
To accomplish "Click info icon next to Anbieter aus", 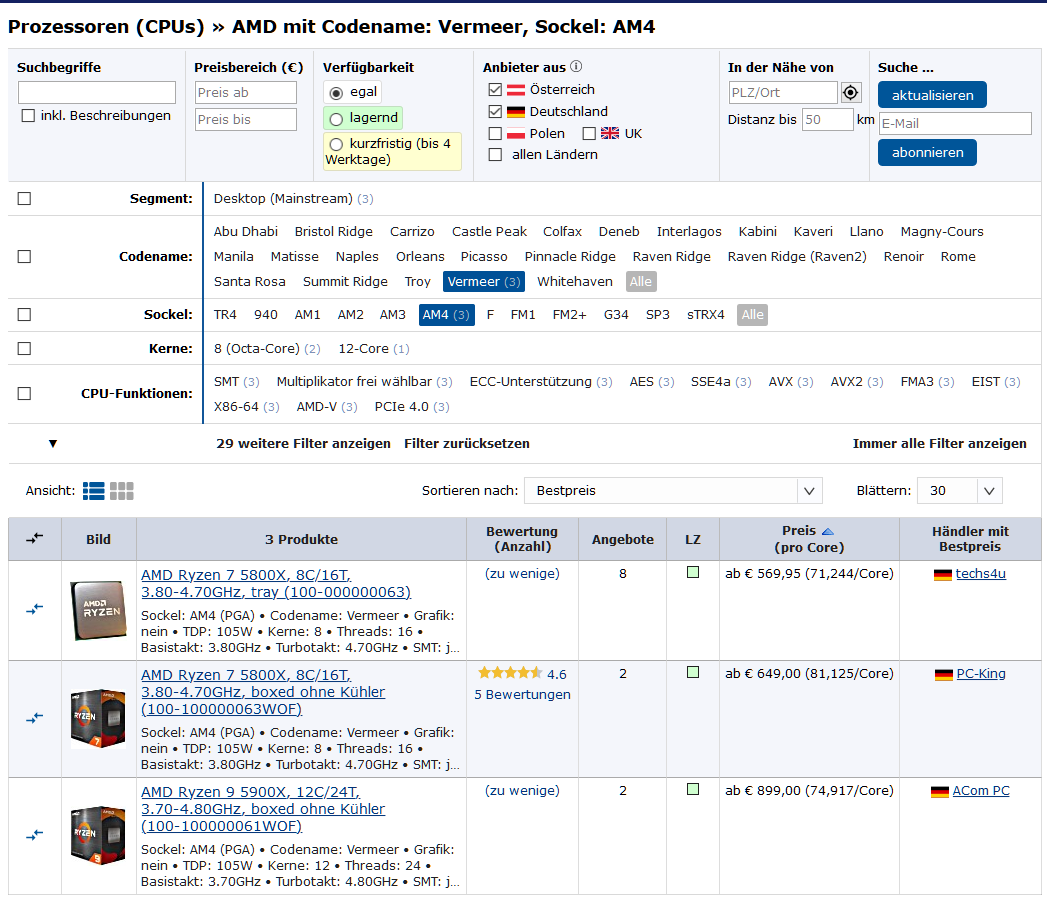I will [x=576, y=66].
